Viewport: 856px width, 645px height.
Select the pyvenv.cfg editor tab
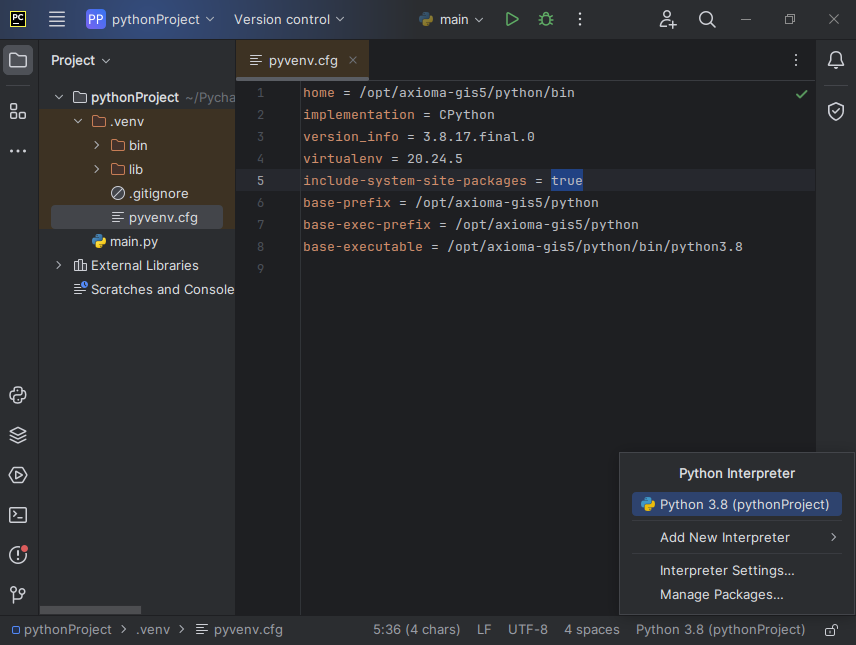coord(302,60)
